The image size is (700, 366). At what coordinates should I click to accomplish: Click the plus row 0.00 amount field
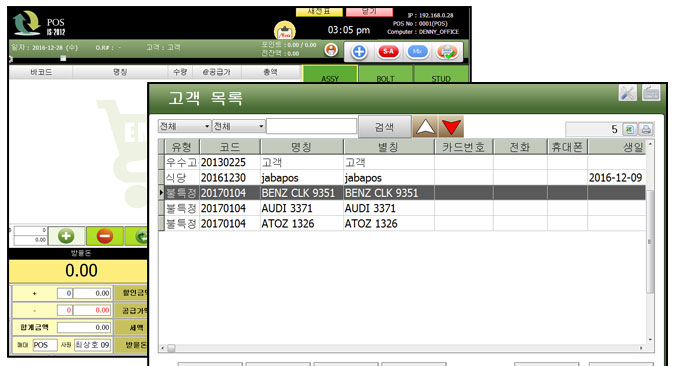tap(92, 293)
